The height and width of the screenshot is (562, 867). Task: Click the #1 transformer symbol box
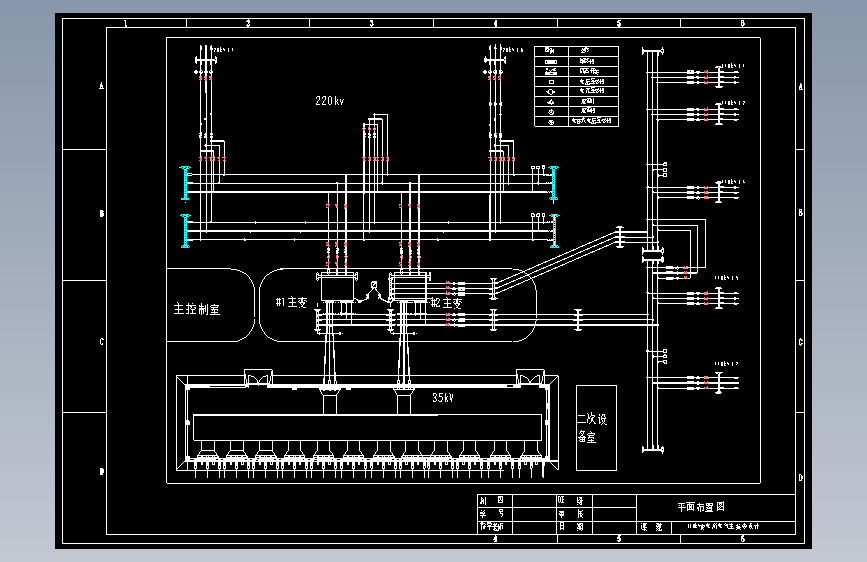pyautogui.click(x=337, y=289)
